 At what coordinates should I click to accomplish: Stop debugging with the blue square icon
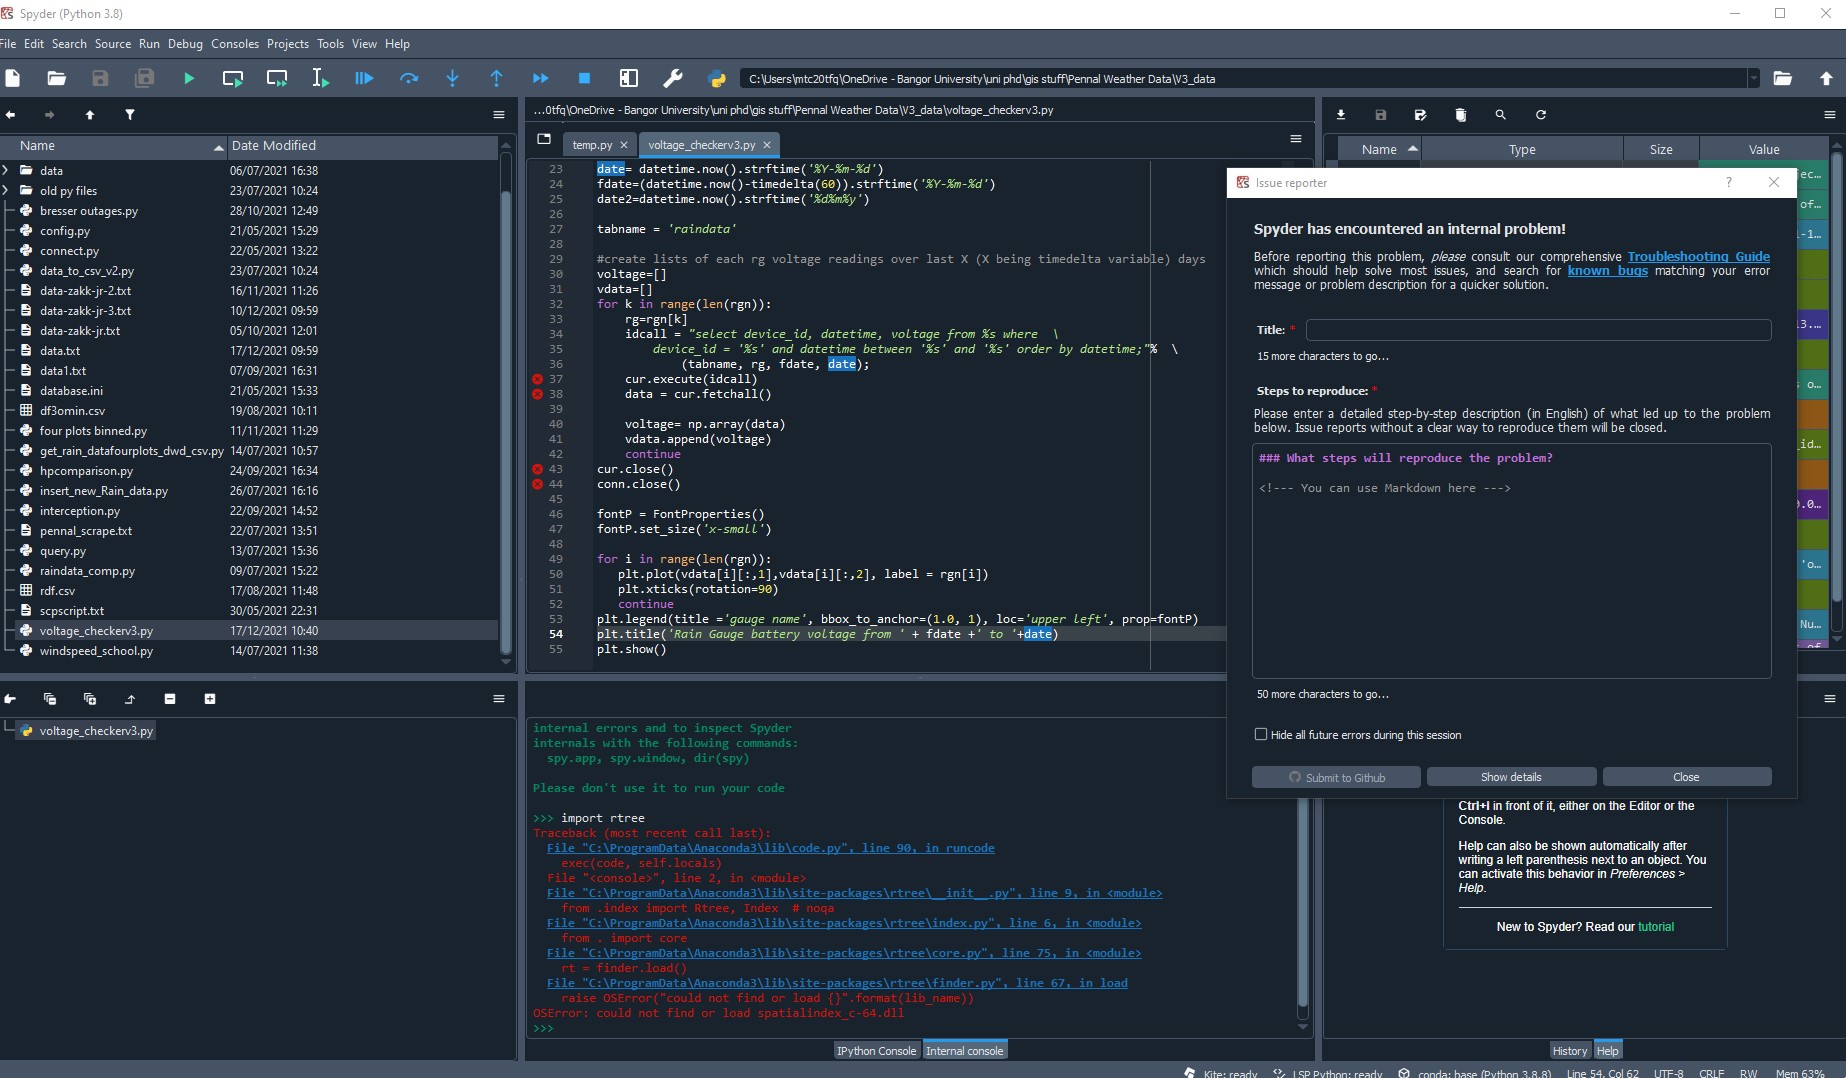pyautogui.click(x=583, y=78)
